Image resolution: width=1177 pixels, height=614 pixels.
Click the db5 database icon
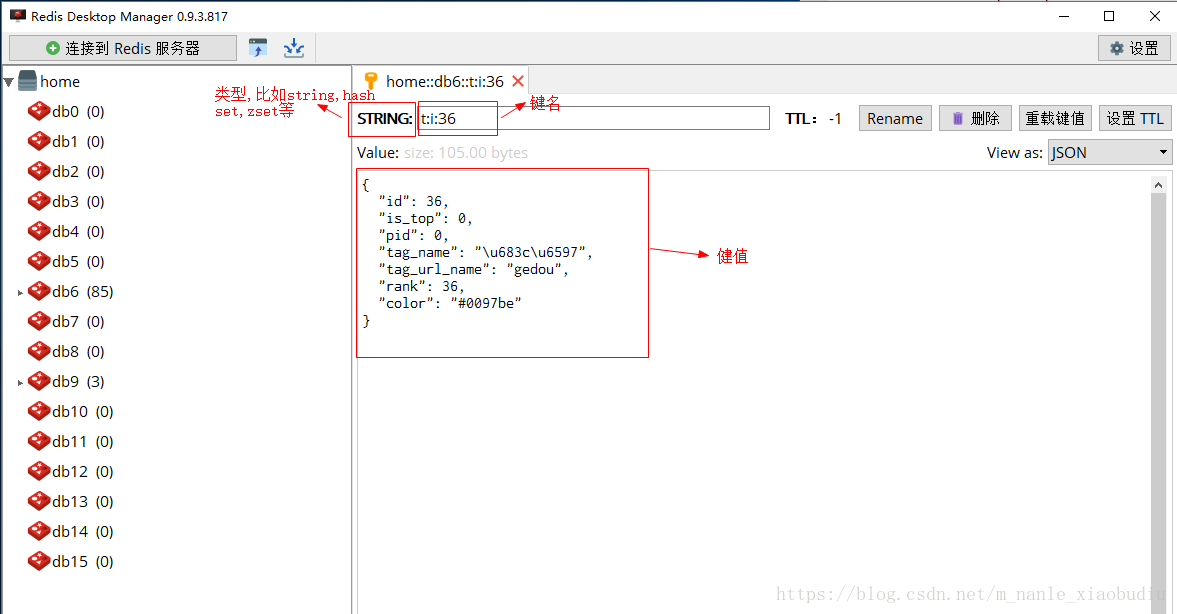coord(38,261)
